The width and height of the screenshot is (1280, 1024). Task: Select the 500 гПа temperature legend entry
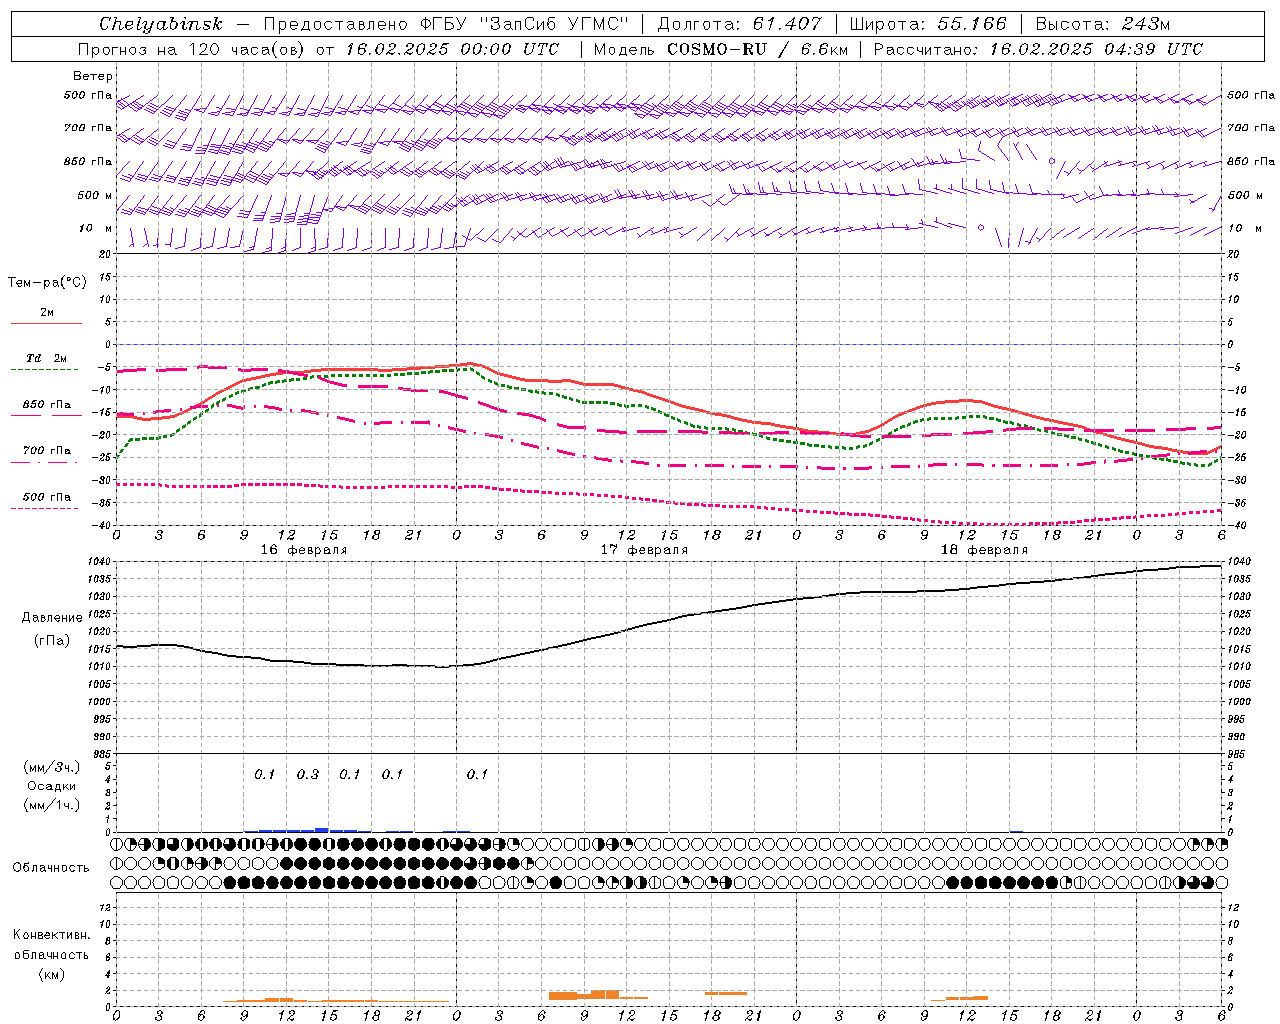46,497
